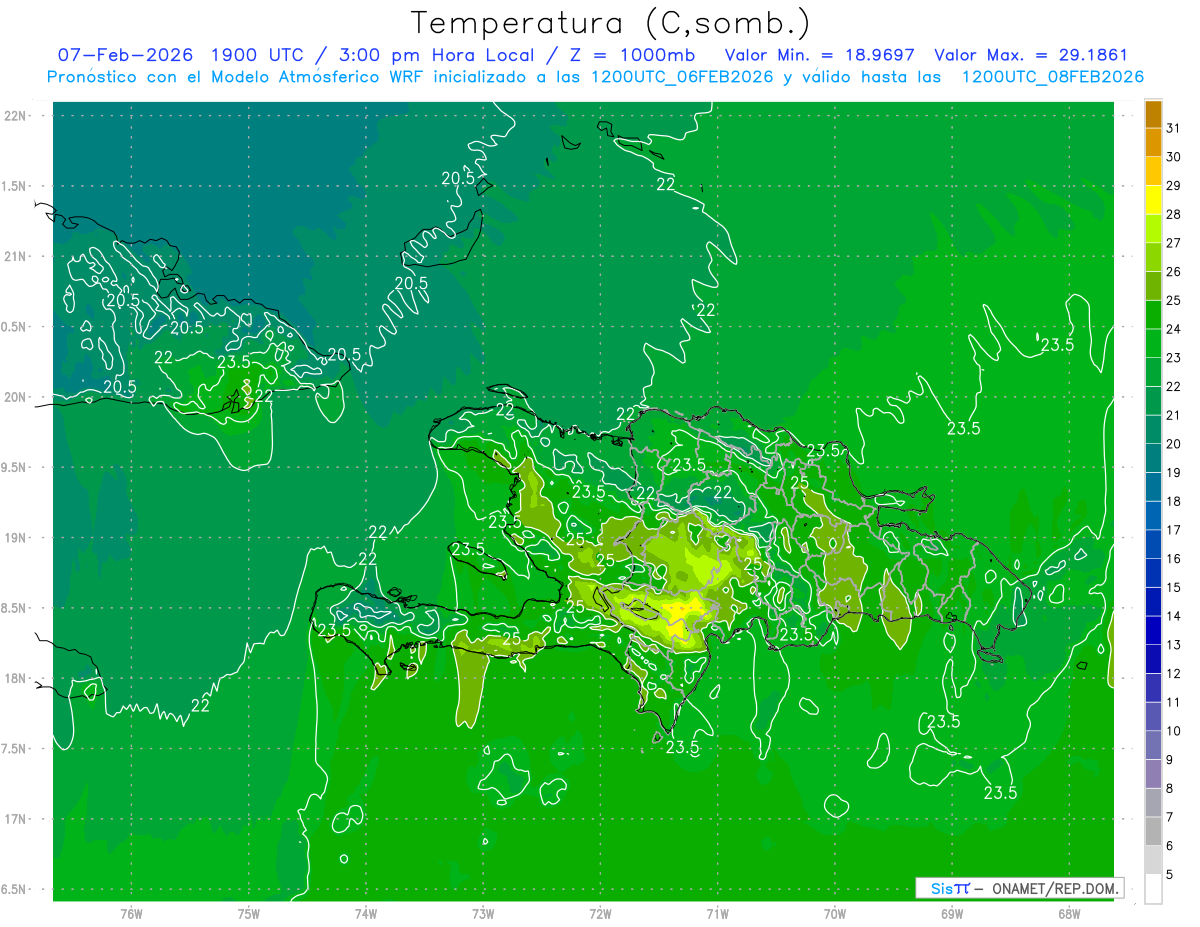Click the "Valor Max. = 29.1861" value
Screen dimensions: 1200x927
pyautogui.click(x=1031, y=56)
